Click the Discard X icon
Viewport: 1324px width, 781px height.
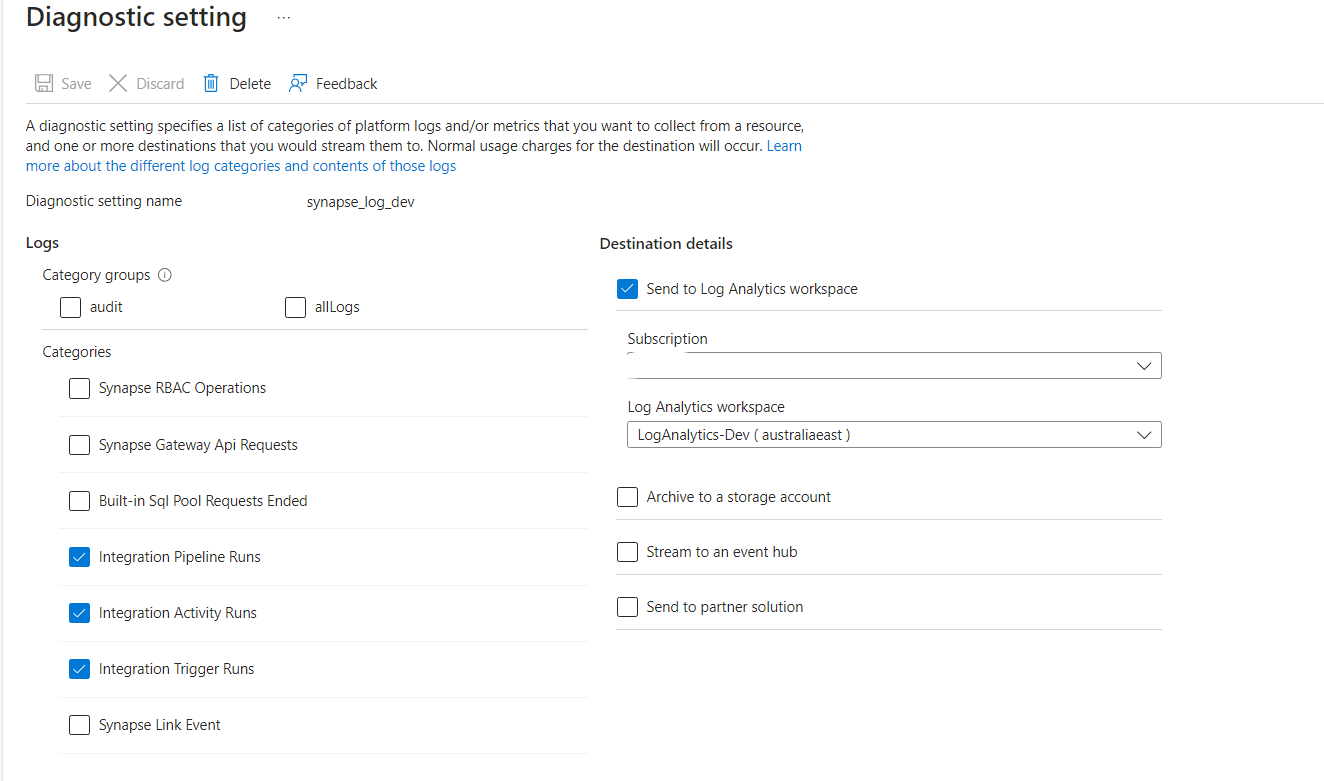(x=118, y=83)
